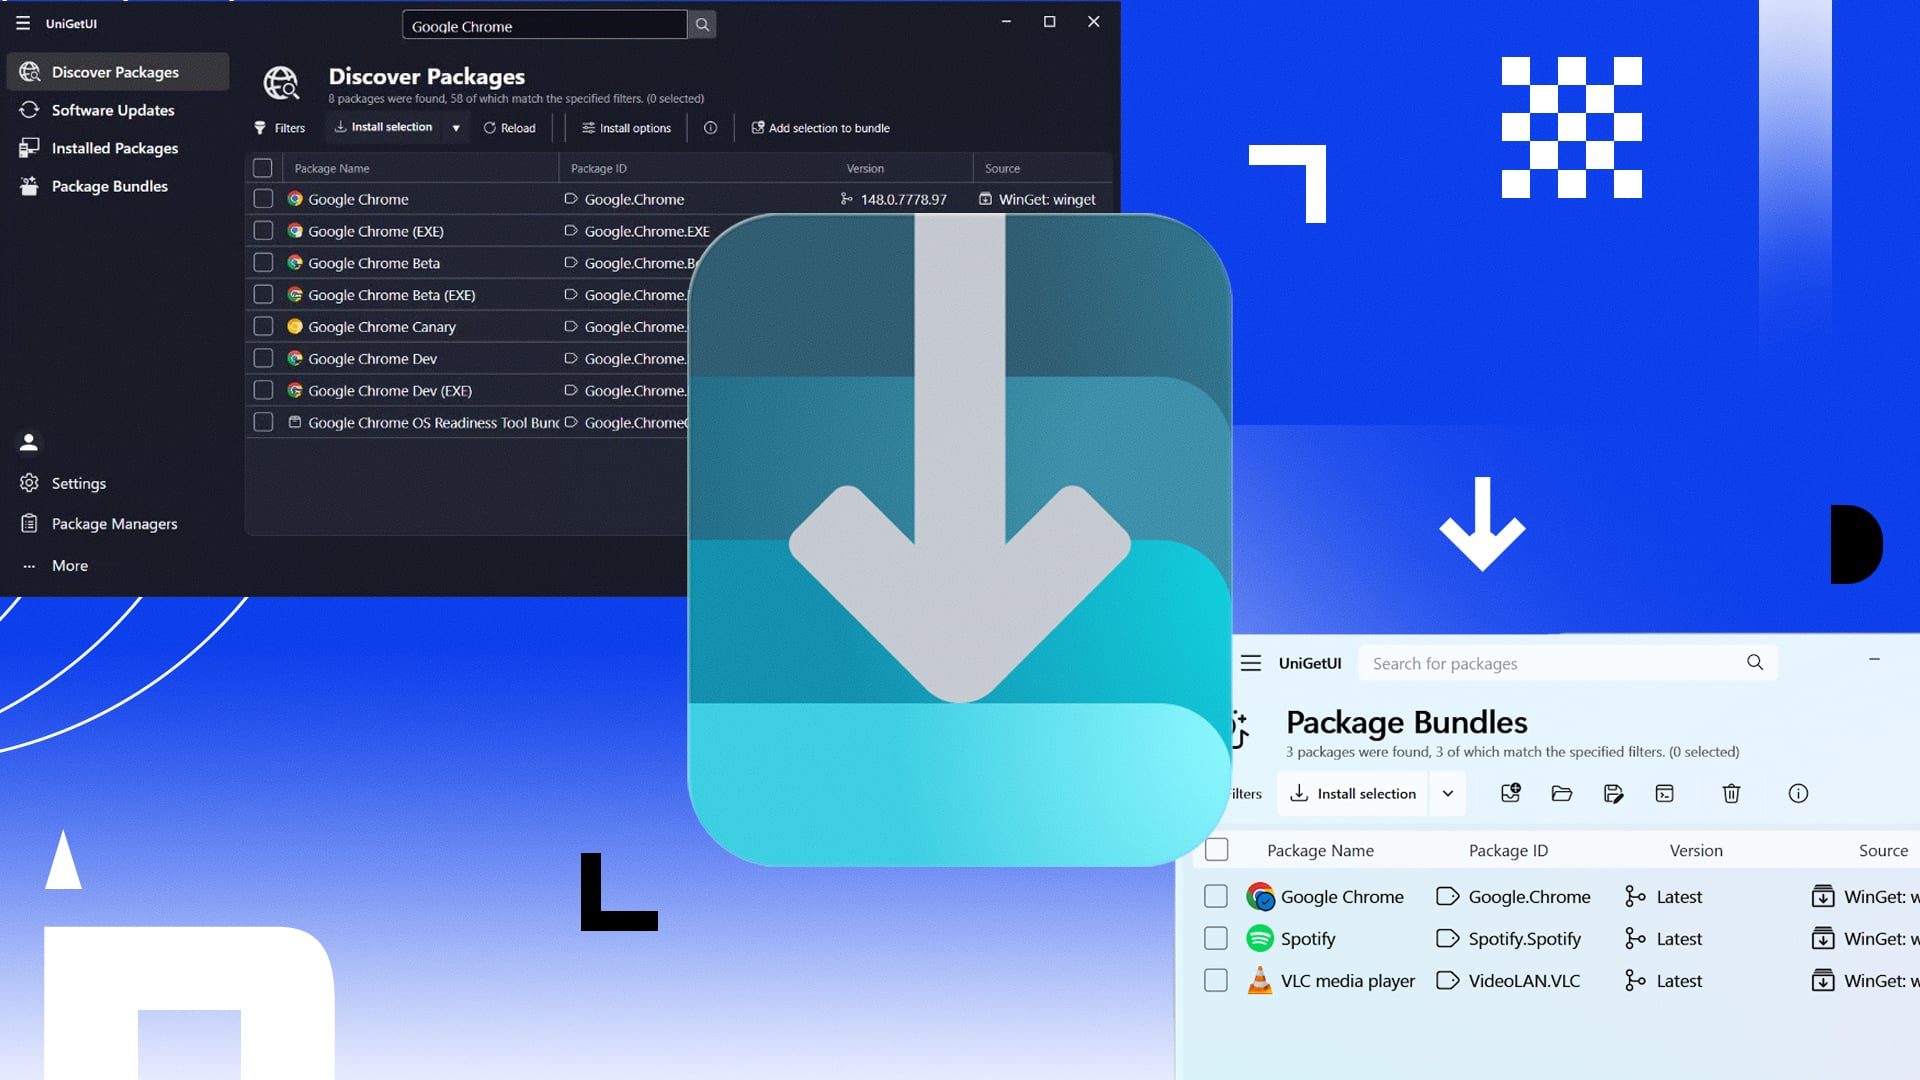This screenshot has width=1920, height=1080.
Task: Open Install options in dark window toolbar
Action: [627, 128]
